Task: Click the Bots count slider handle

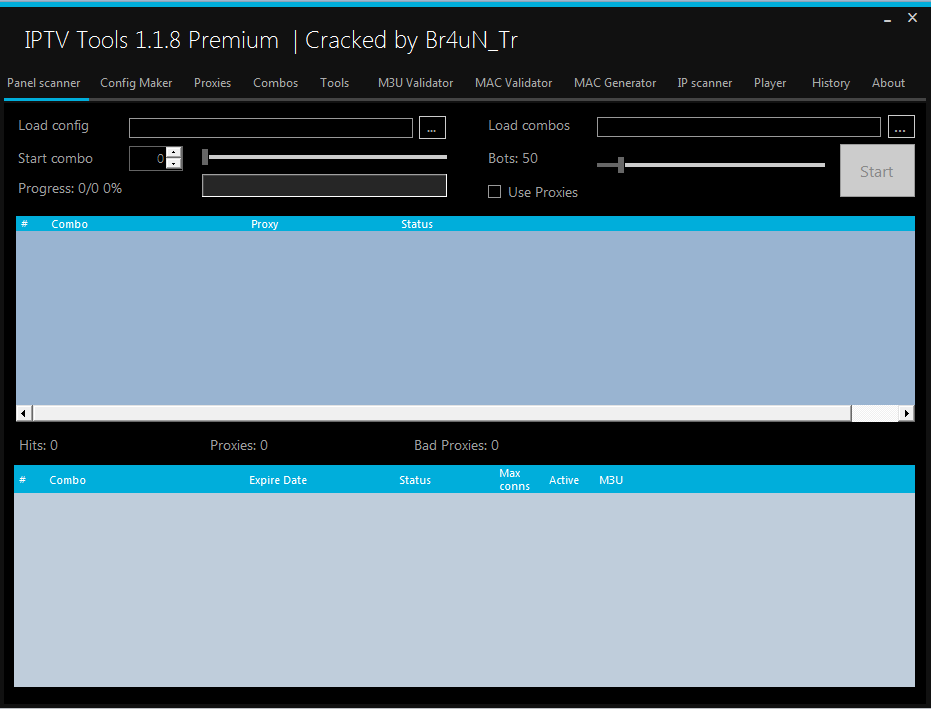Action: tap(621, 165)
